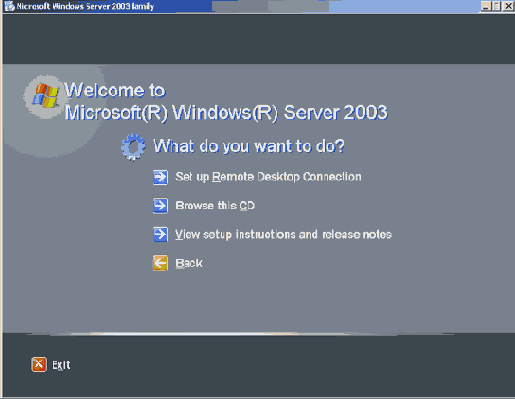Minimize the Windows Server 2003 family window
Viewport: 515px width, 399px height.
coord(486,6)
